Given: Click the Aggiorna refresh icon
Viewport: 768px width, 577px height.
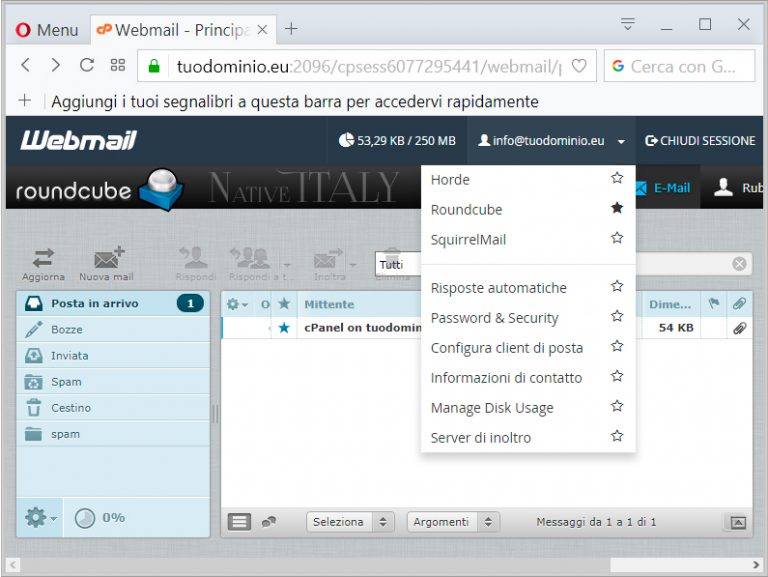Looking at the screenshot, I should tap(43, 258).
